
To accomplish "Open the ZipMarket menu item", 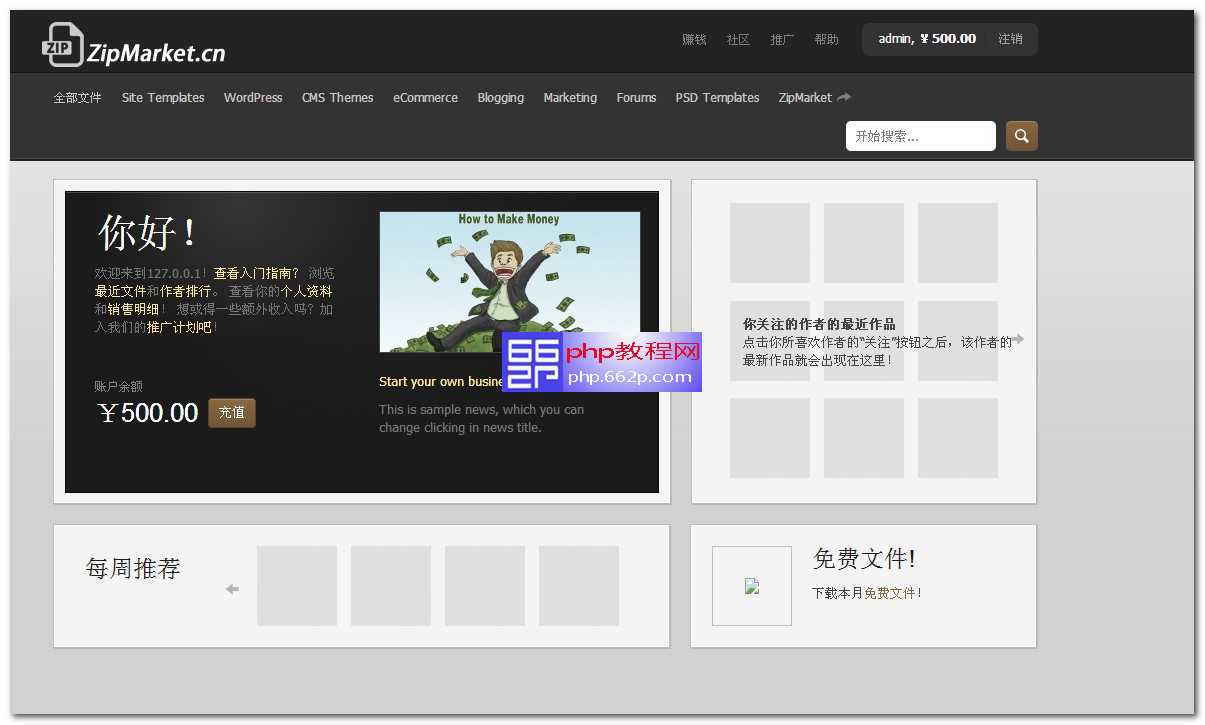I will pos(814,98).
